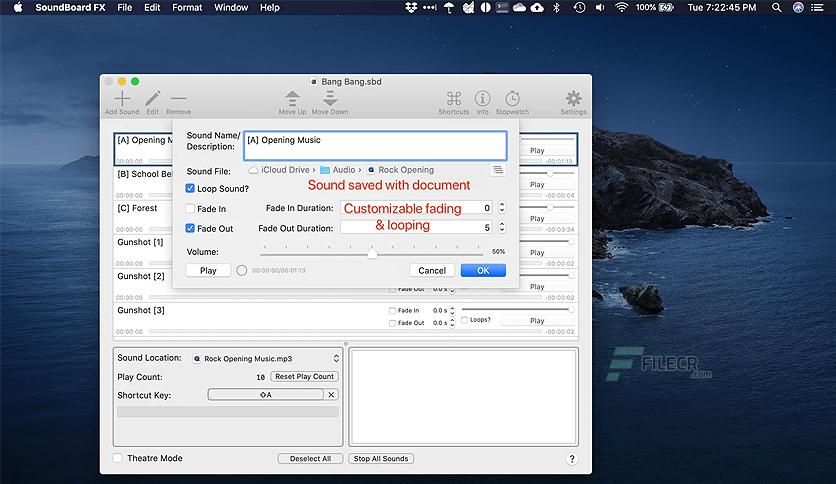This screenshot has height=484, width=836.
Task: Click the volume speaker menu bar icon
Action: [x=600, y=7]
